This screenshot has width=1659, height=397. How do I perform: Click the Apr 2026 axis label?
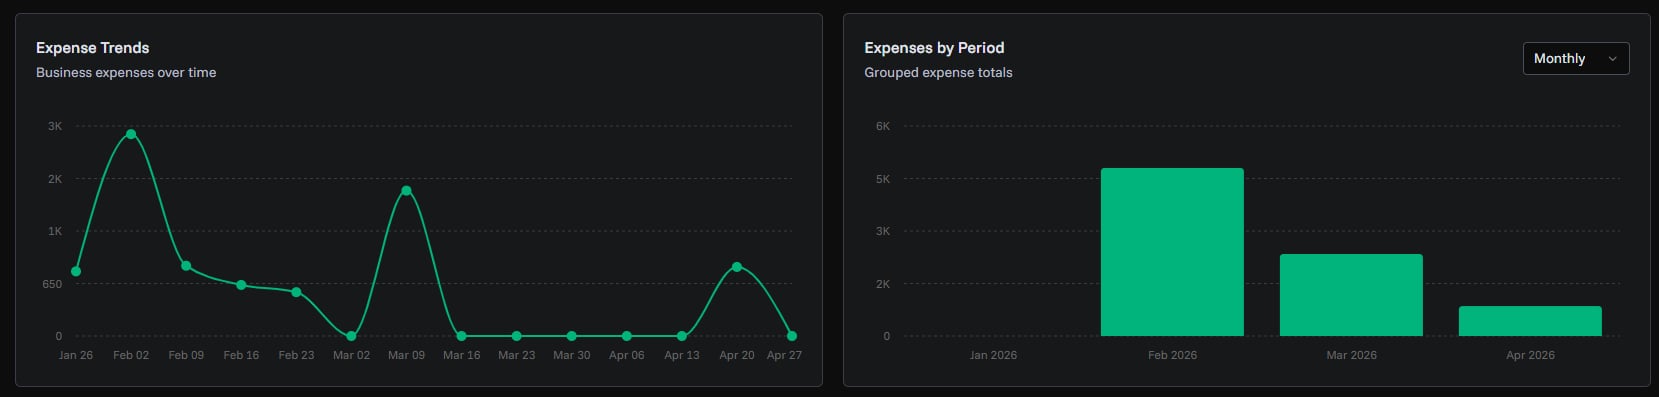1530,355
